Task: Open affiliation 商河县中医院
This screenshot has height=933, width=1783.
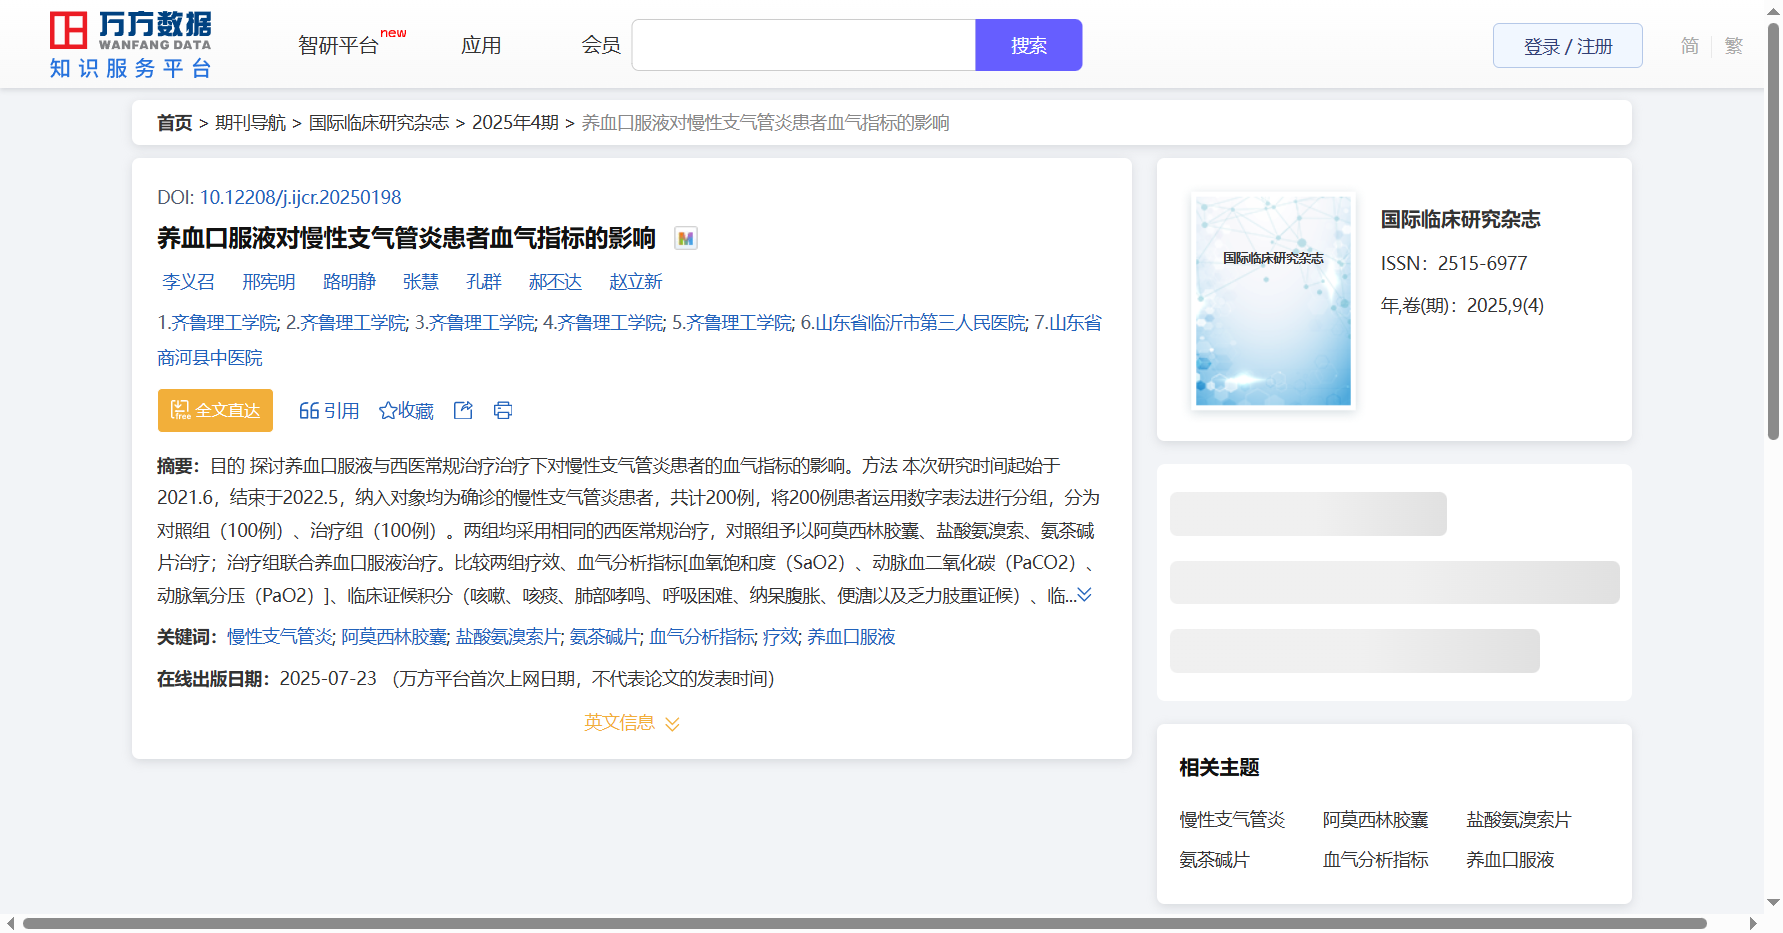Action: 210,358
